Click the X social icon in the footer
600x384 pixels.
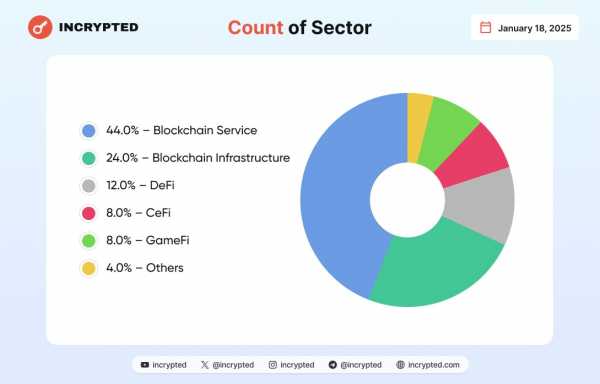click(205, 365)
